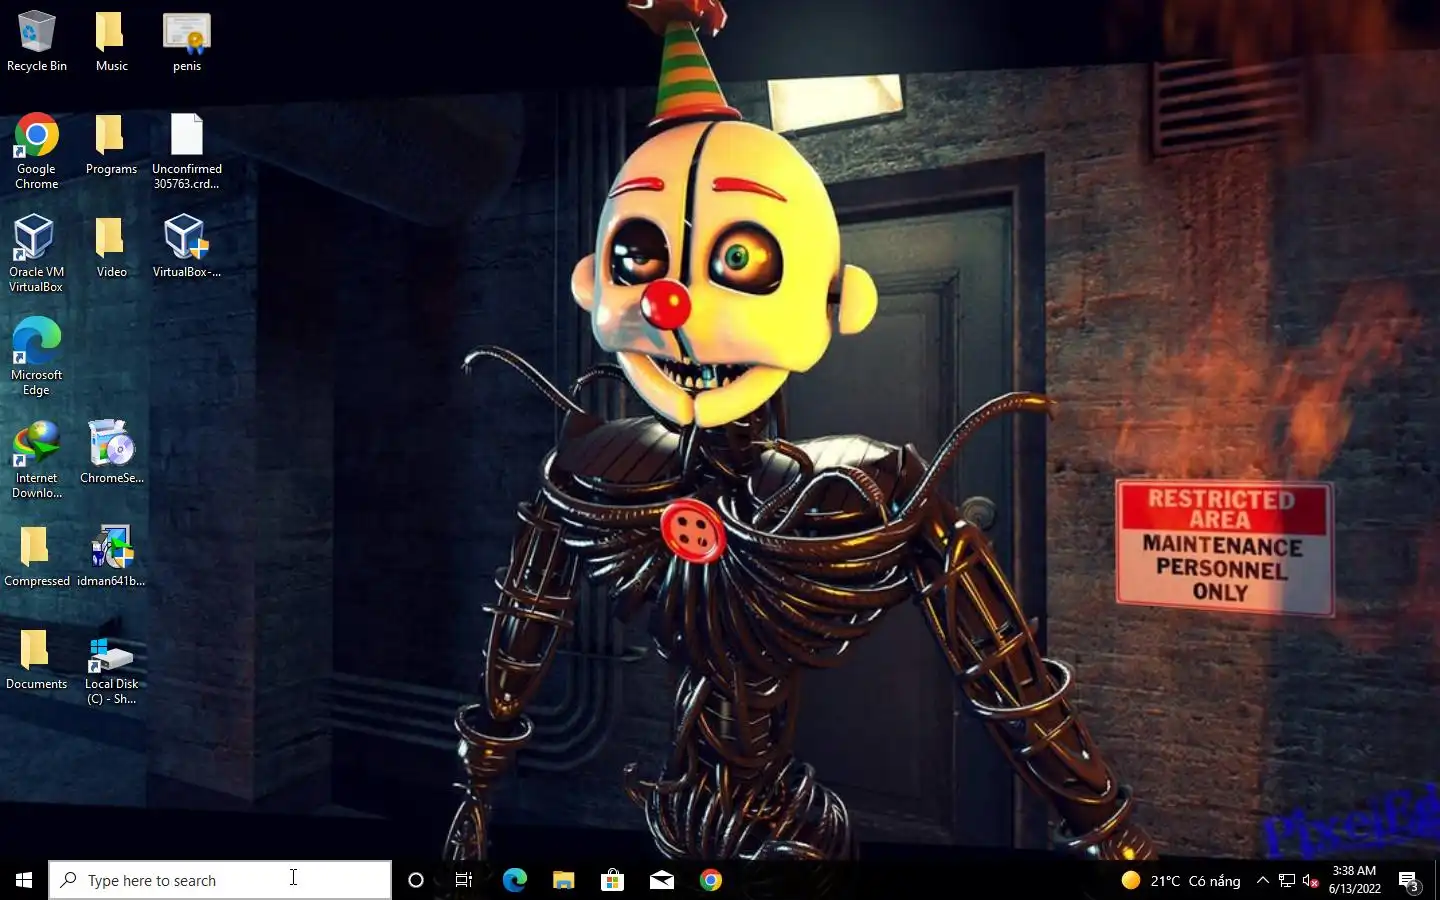Open Microsoft Store from the taskbar
The width and height of the screenshot is (1440, 900).
point(612,880)
